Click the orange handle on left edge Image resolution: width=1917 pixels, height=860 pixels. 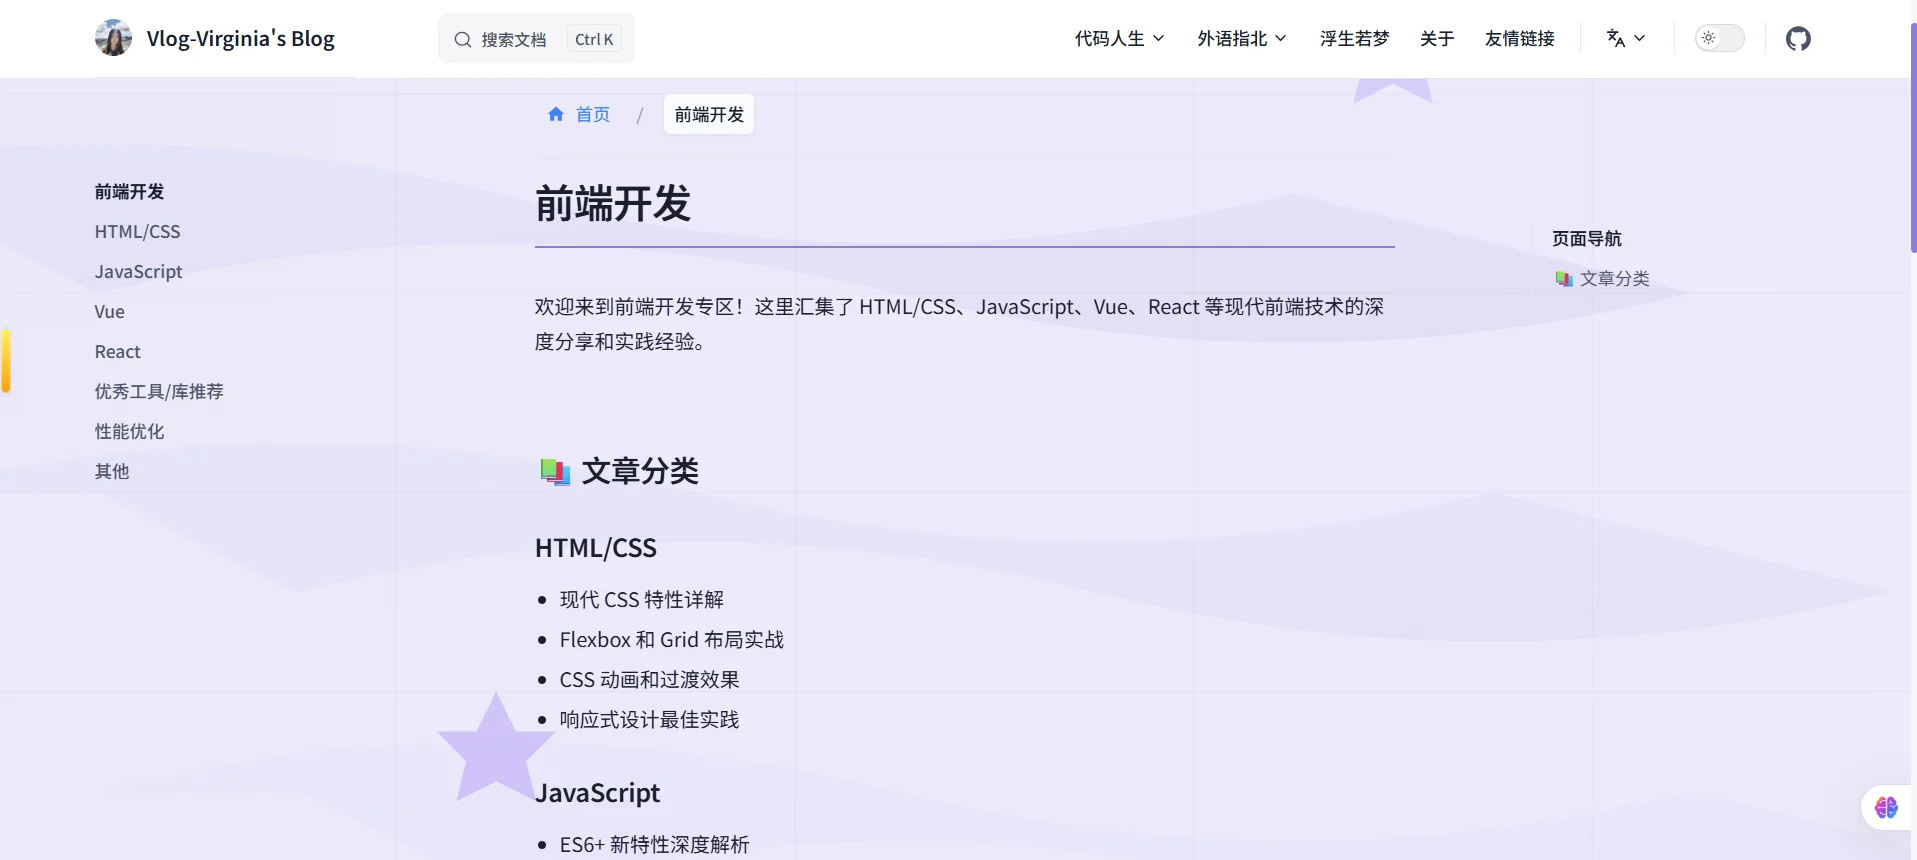click(6, 360)
